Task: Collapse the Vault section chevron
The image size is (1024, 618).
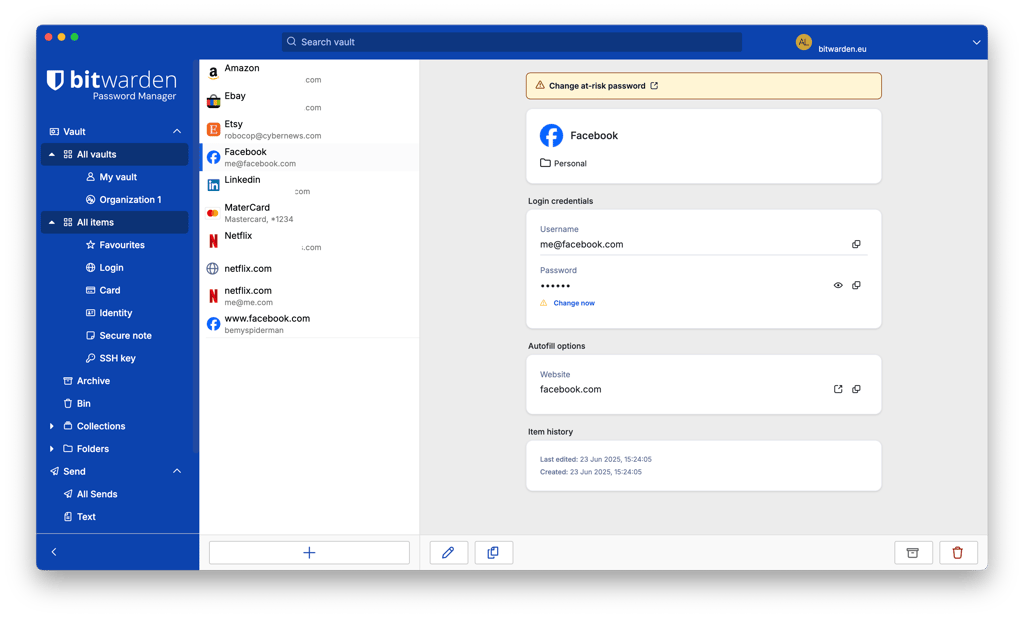Action: (177, 131)
